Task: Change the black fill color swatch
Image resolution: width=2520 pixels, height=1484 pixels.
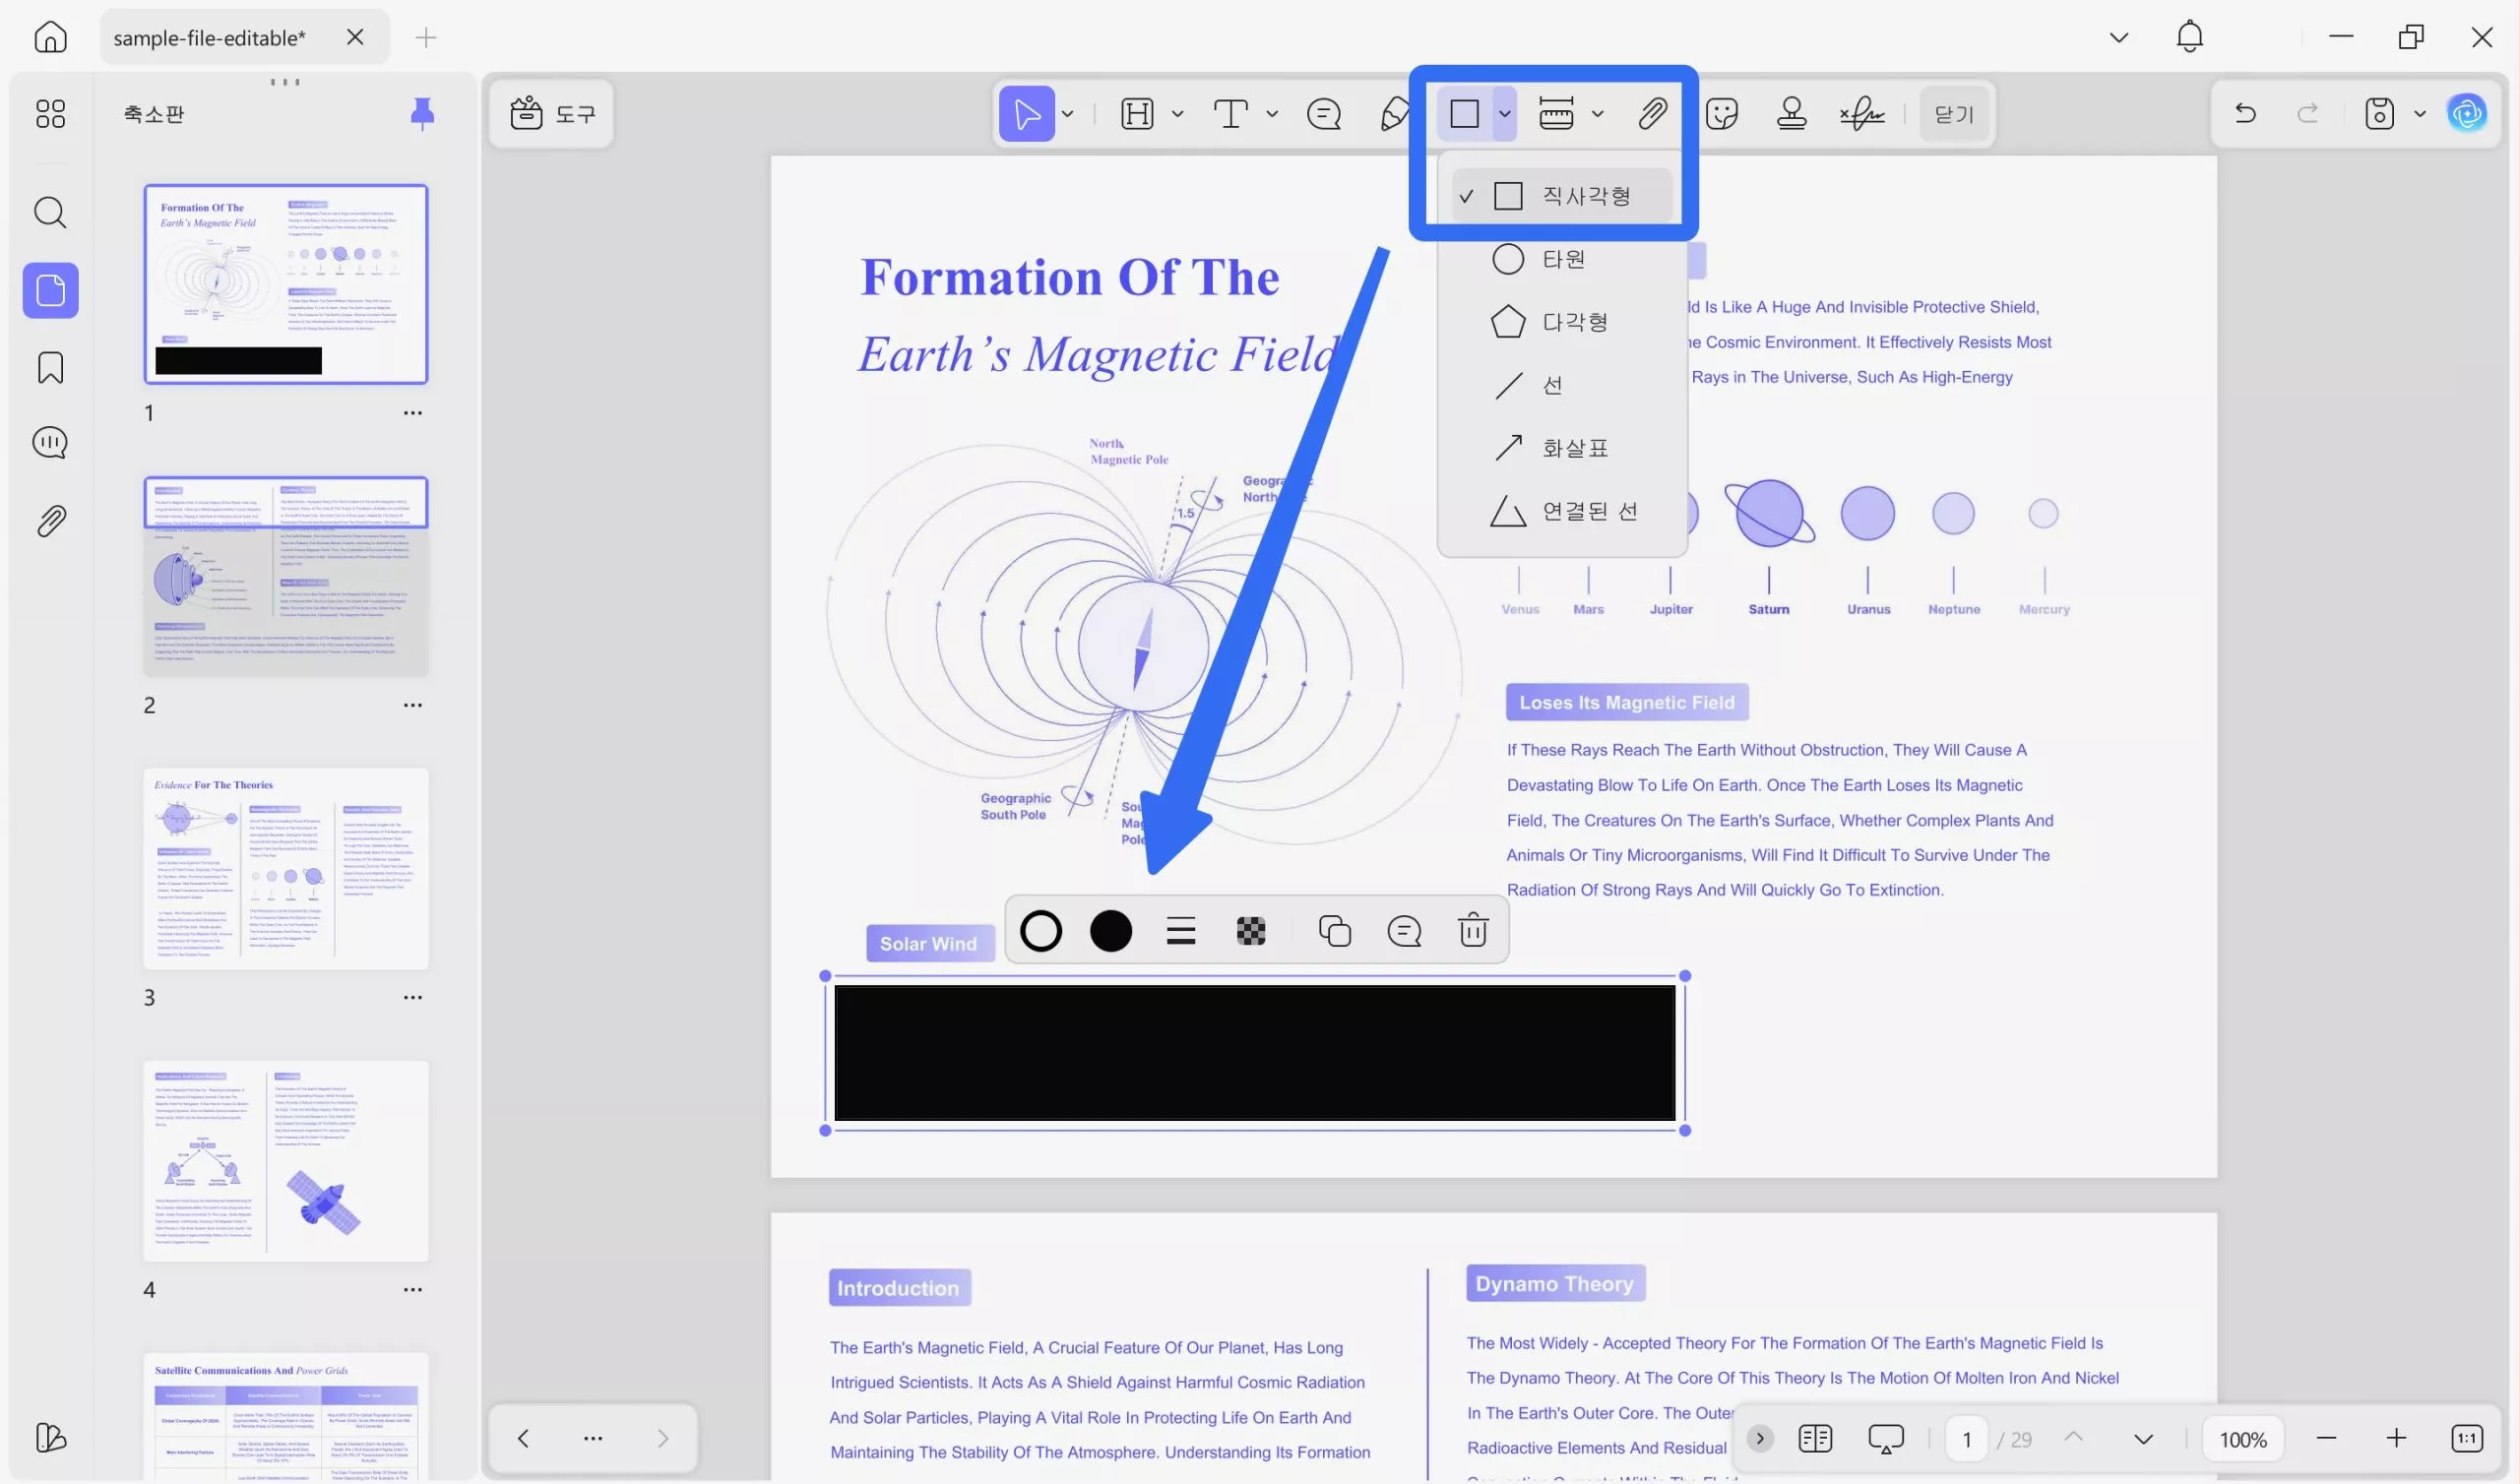Action: [1110, 931]
